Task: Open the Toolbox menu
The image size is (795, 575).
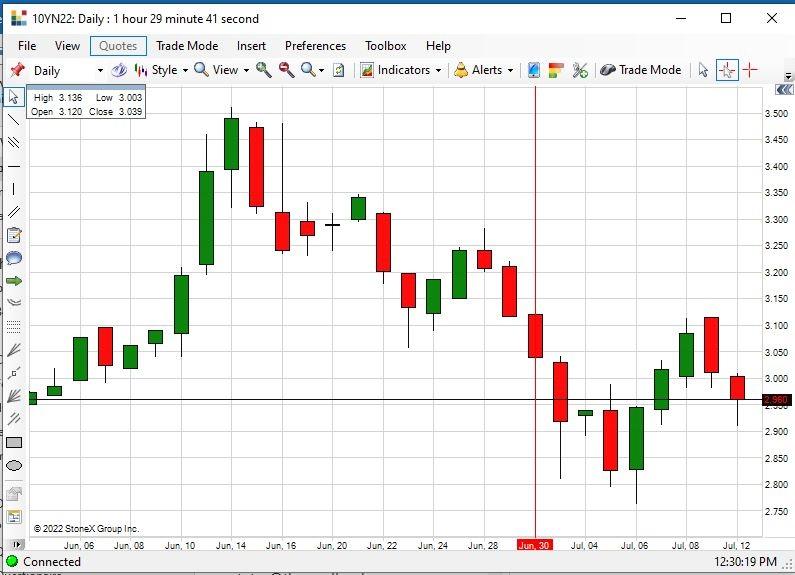Action: coord(385,46)
